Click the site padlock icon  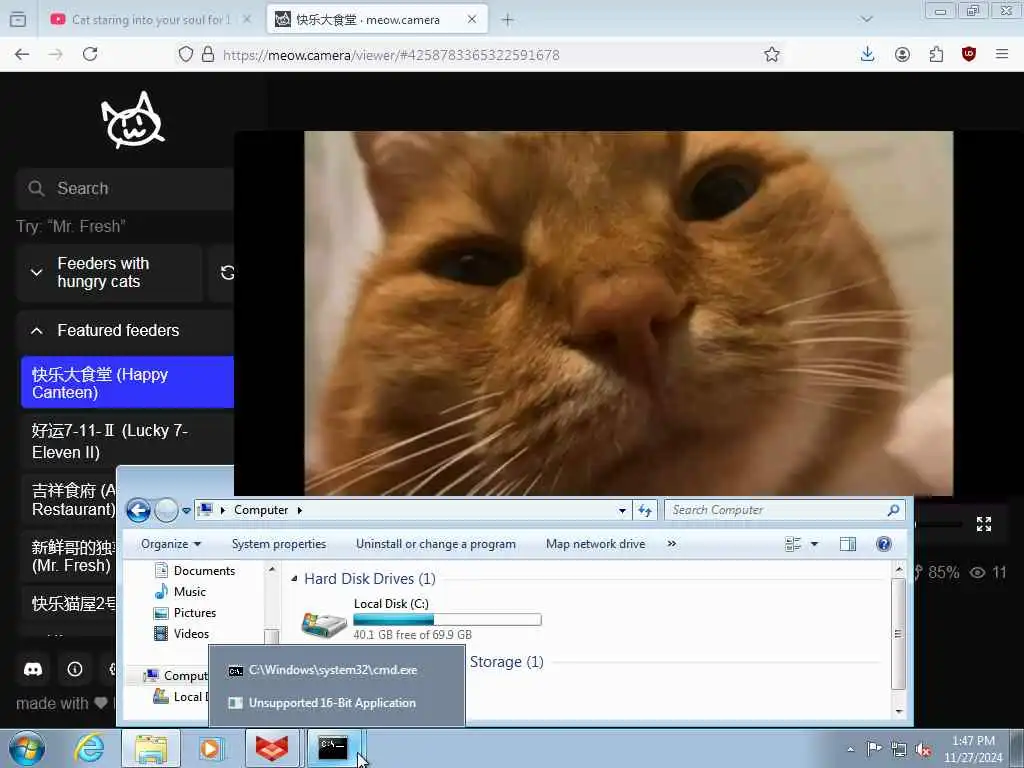[x=208, y=55]
